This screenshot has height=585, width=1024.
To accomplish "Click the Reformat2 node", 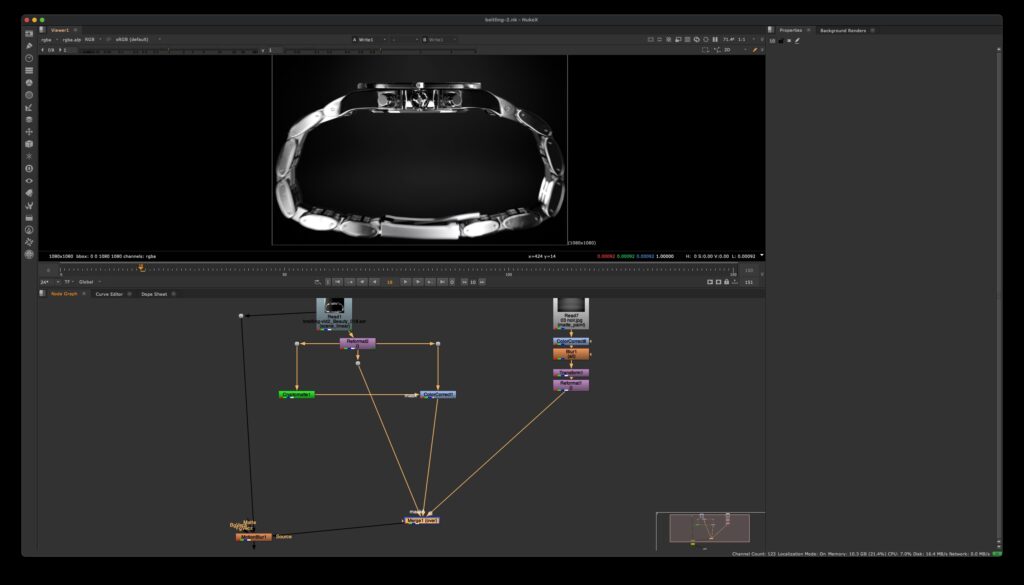I will tap(357, 342).
